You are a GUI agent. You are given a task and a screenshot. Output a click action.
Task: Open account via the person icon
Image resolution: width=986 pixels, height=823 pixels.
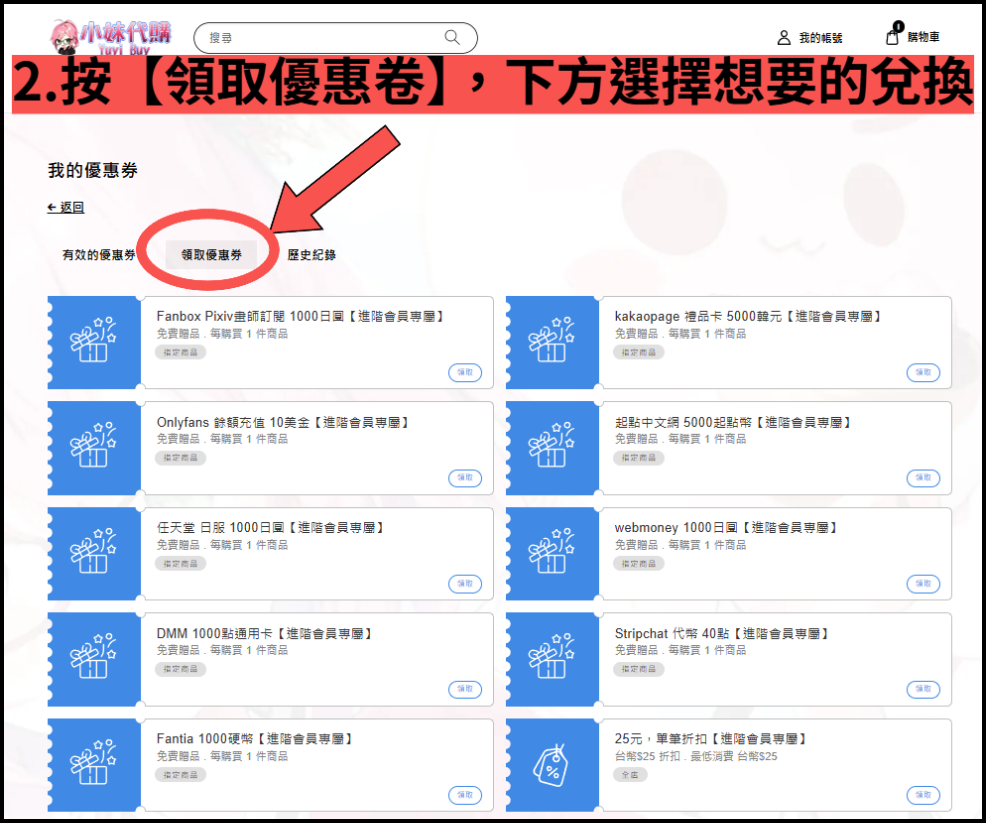784,38
